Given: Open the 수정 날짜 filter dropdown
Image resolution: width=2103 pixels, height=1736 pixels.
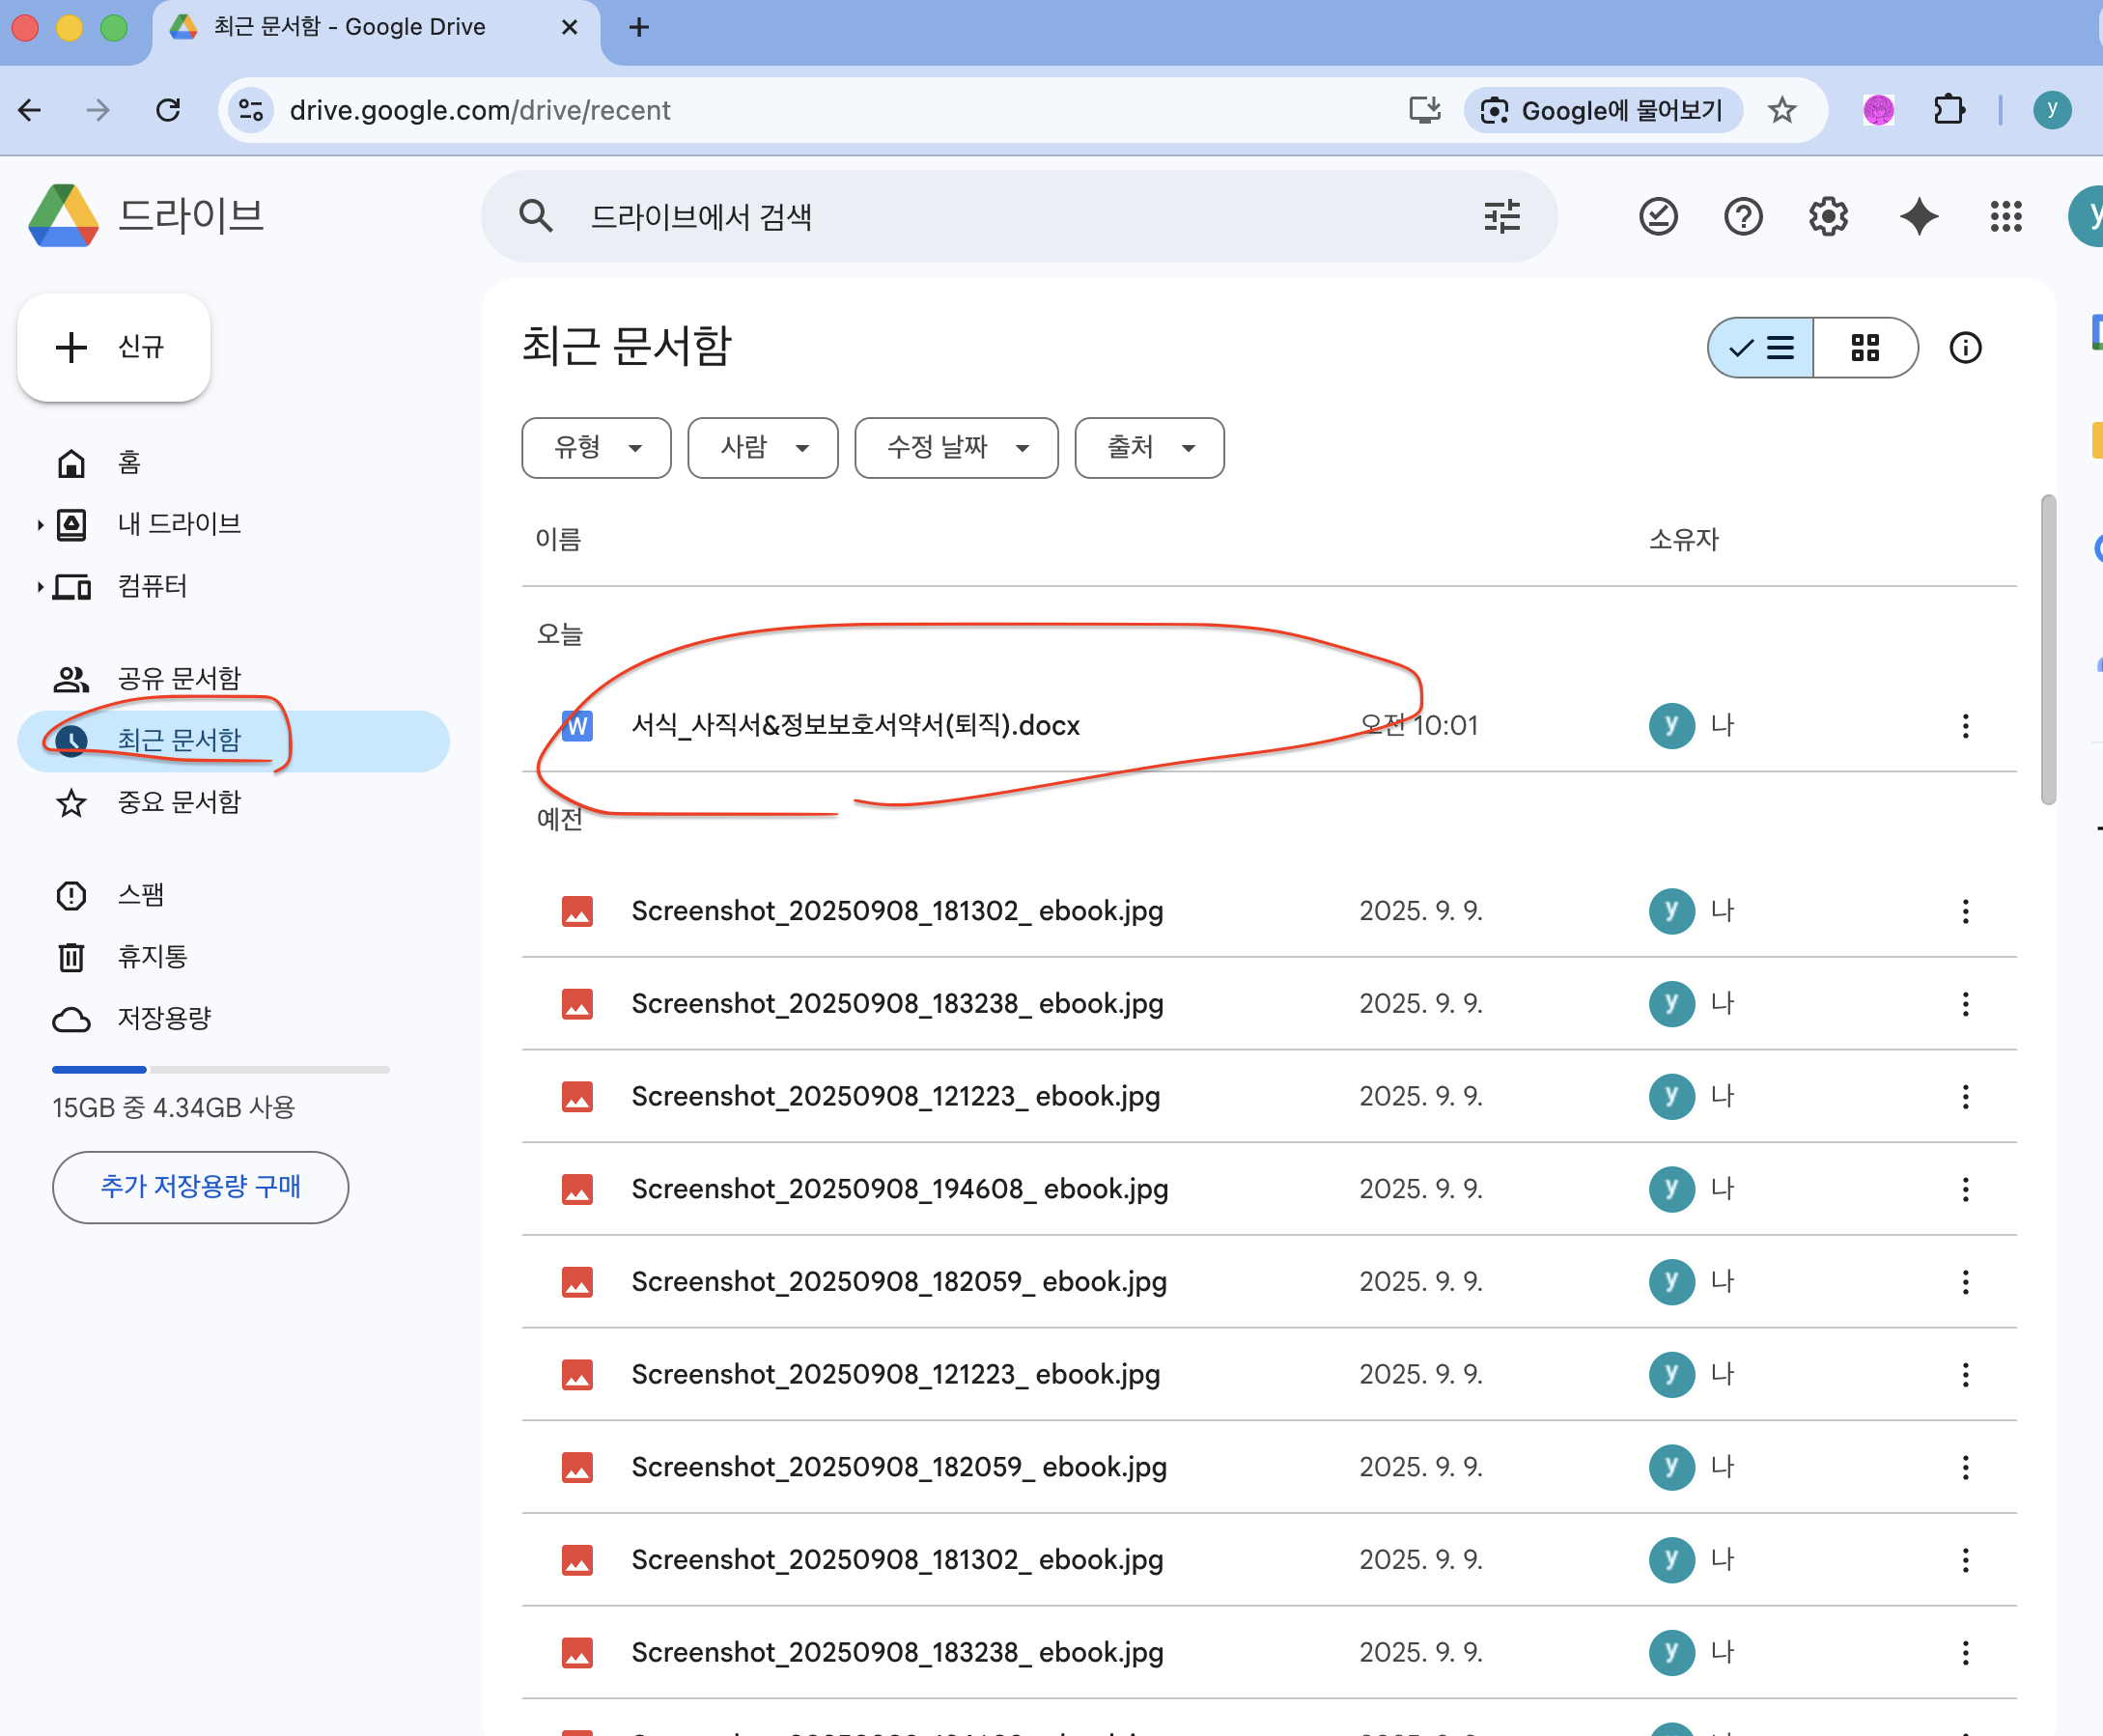Looking at the screenshot, I should [956, 448].
